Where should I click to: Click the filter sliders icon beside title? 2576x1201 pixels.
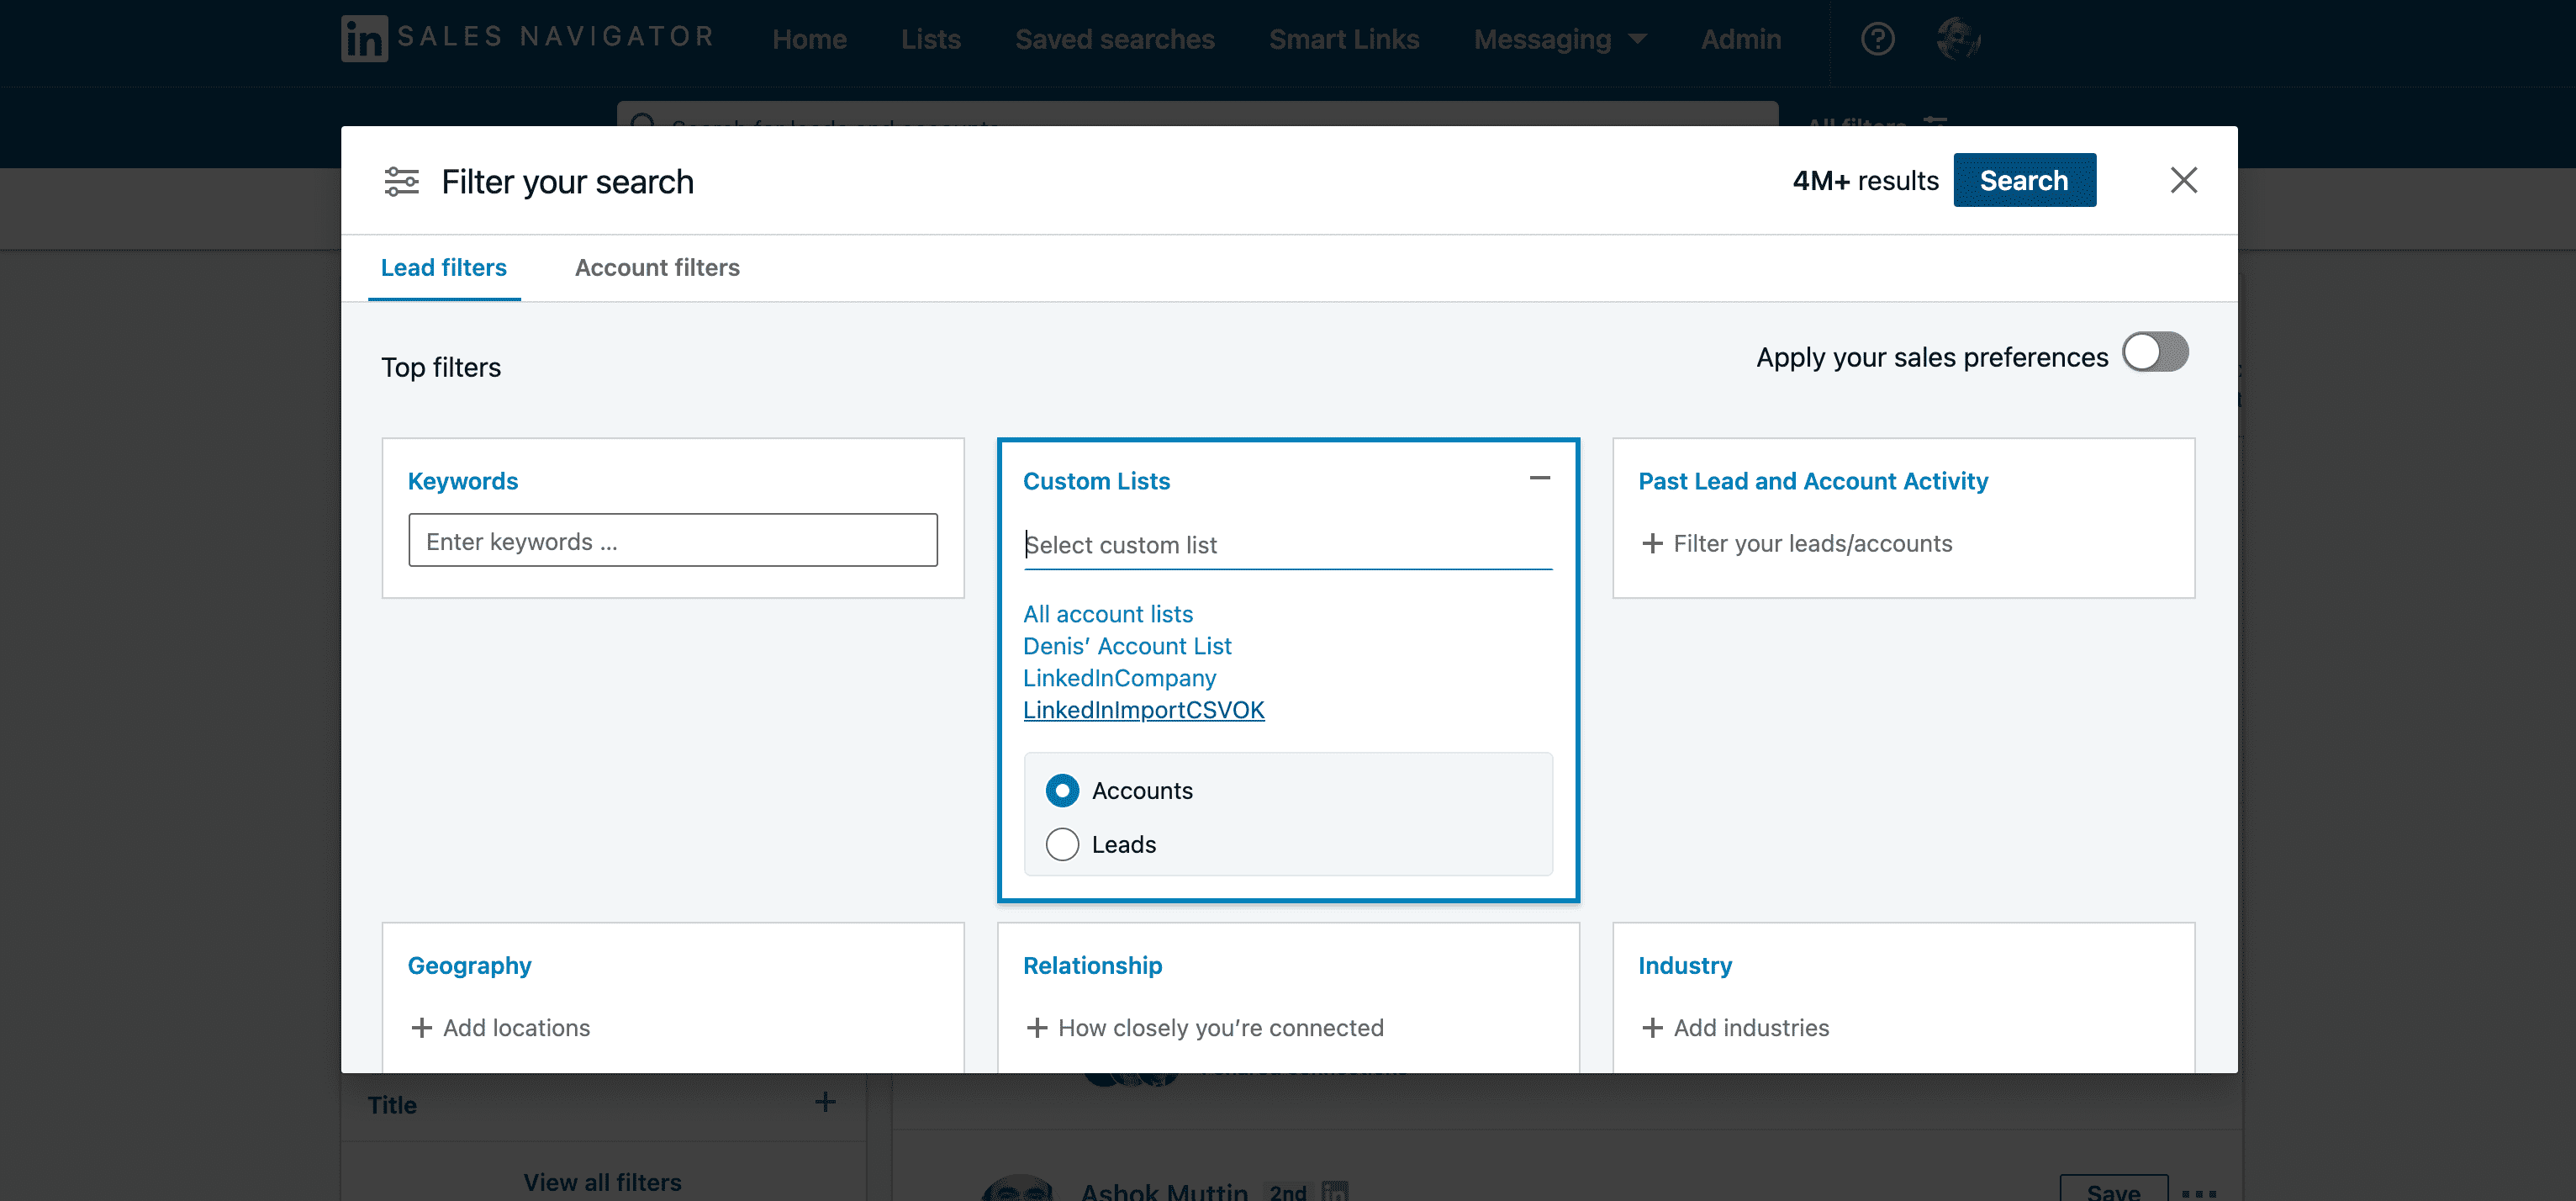[402, 181]
